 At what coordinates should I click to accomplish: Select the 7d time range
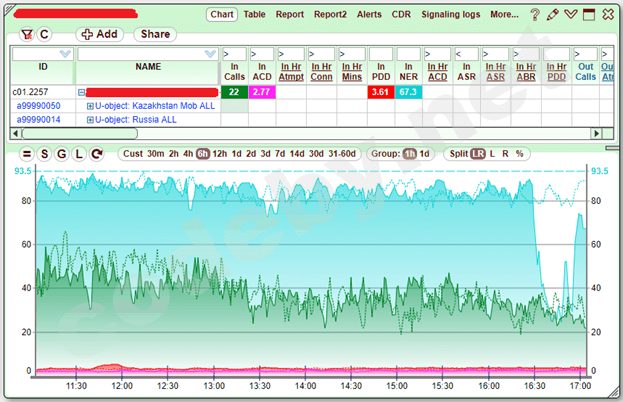point(280,154)
